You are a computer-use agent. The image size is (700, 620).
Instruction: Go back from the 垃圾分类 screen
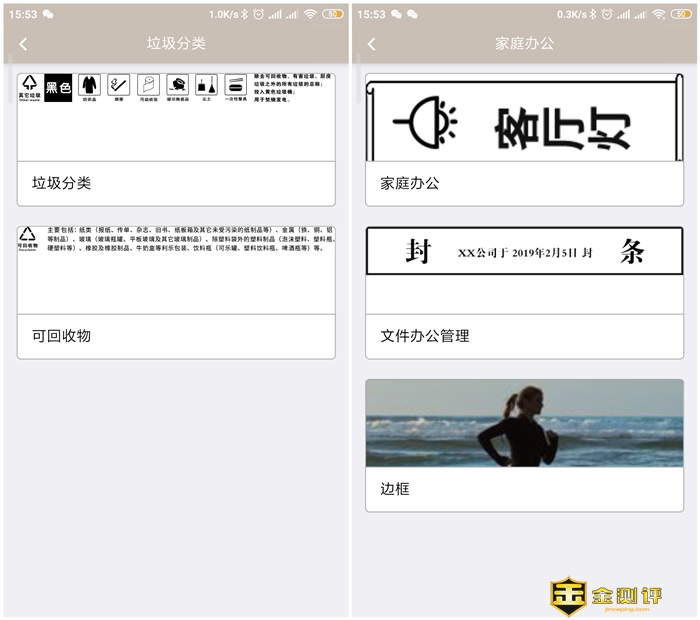23,44
